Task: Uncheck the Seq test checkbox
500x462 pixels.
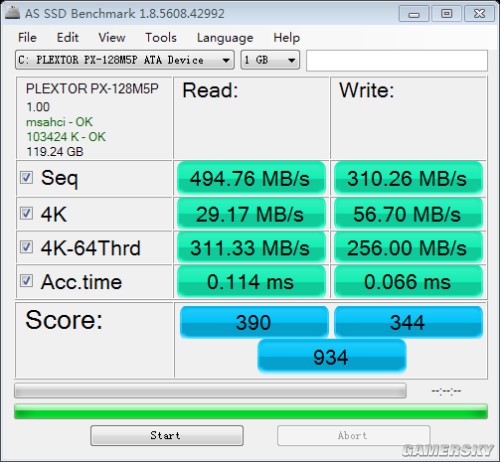Action: pos(26,178)
